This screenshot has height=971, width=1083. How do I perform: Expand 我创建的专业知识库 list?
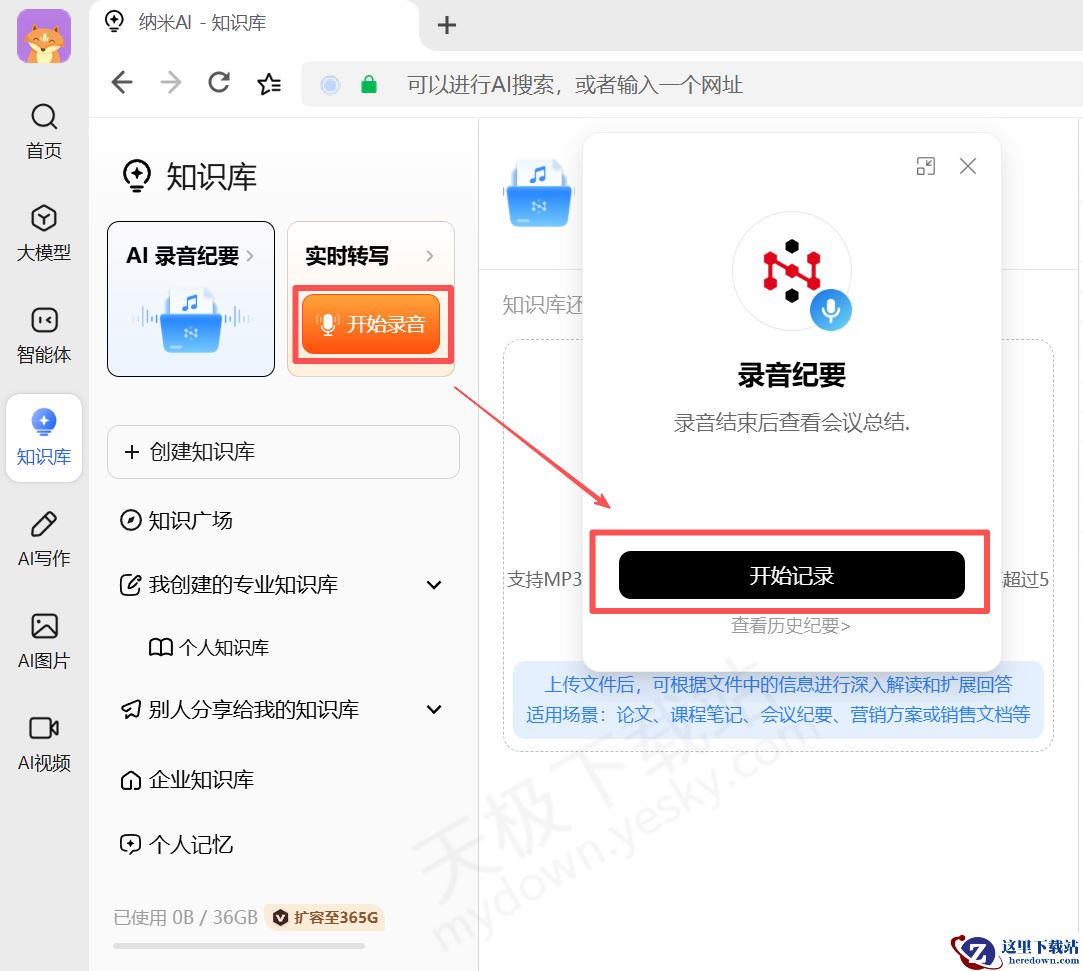[434, 585]
